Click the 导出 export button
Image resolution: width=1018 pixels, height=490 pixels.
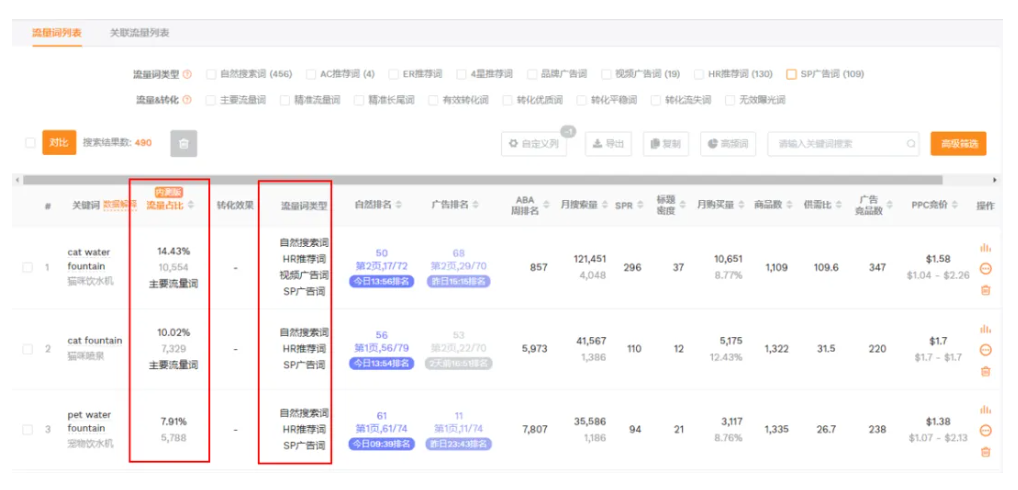(608, 143)
